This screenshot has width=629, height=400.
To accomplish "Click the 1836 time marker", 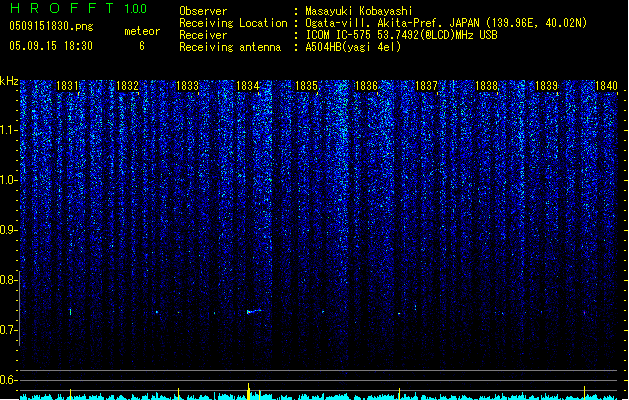I will click(x=366, y=86).
